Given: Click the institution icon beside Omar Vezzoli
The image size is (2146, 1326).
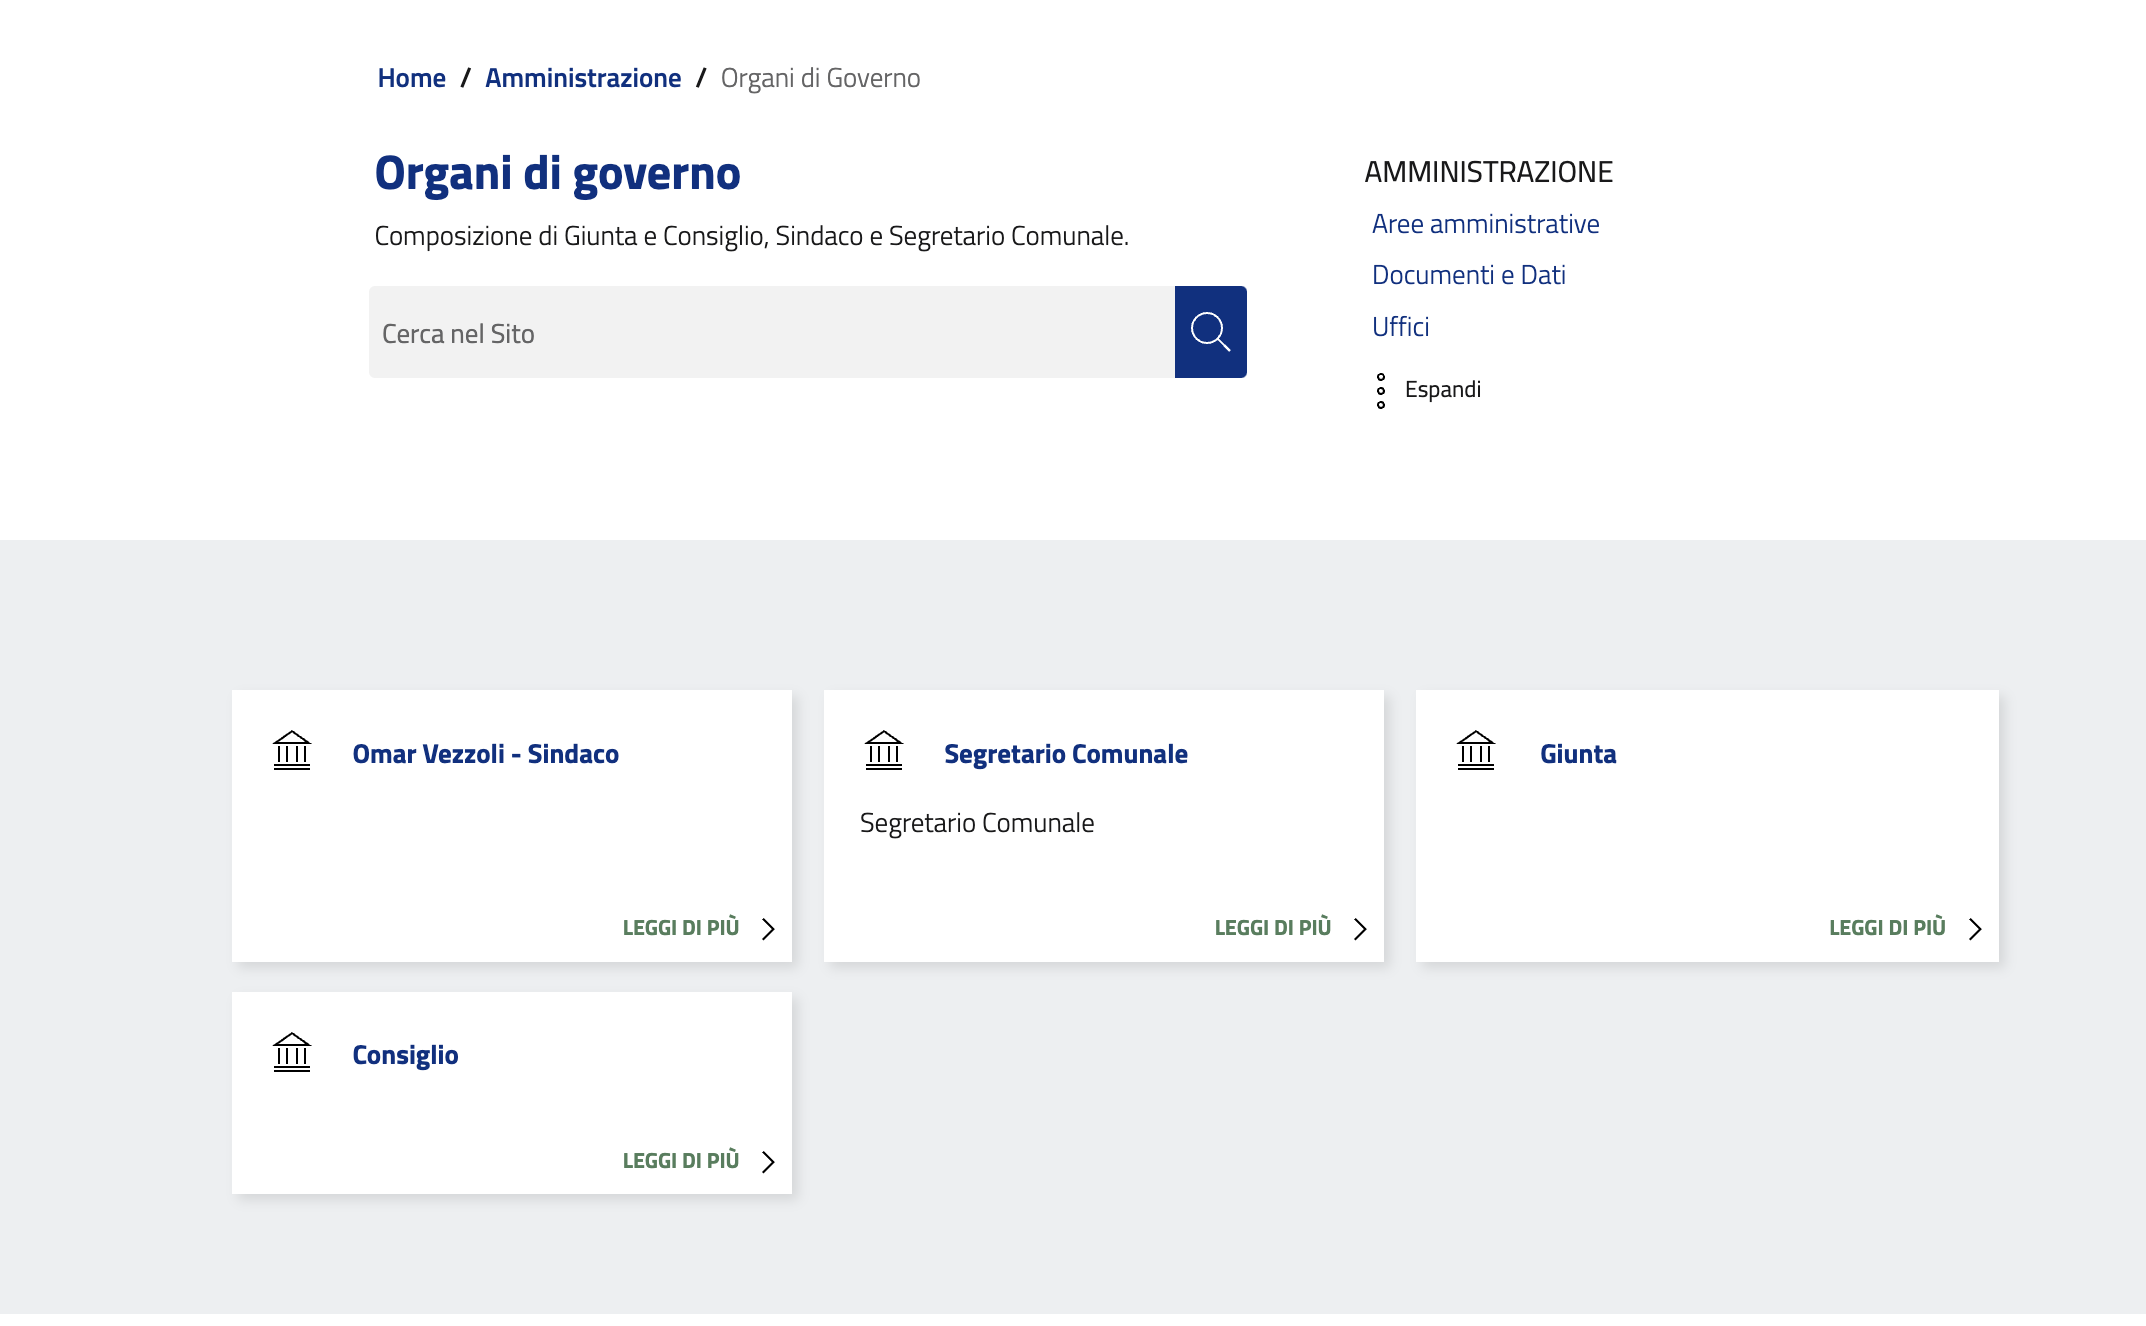Looking at the screenshot, I should (292, 751).
